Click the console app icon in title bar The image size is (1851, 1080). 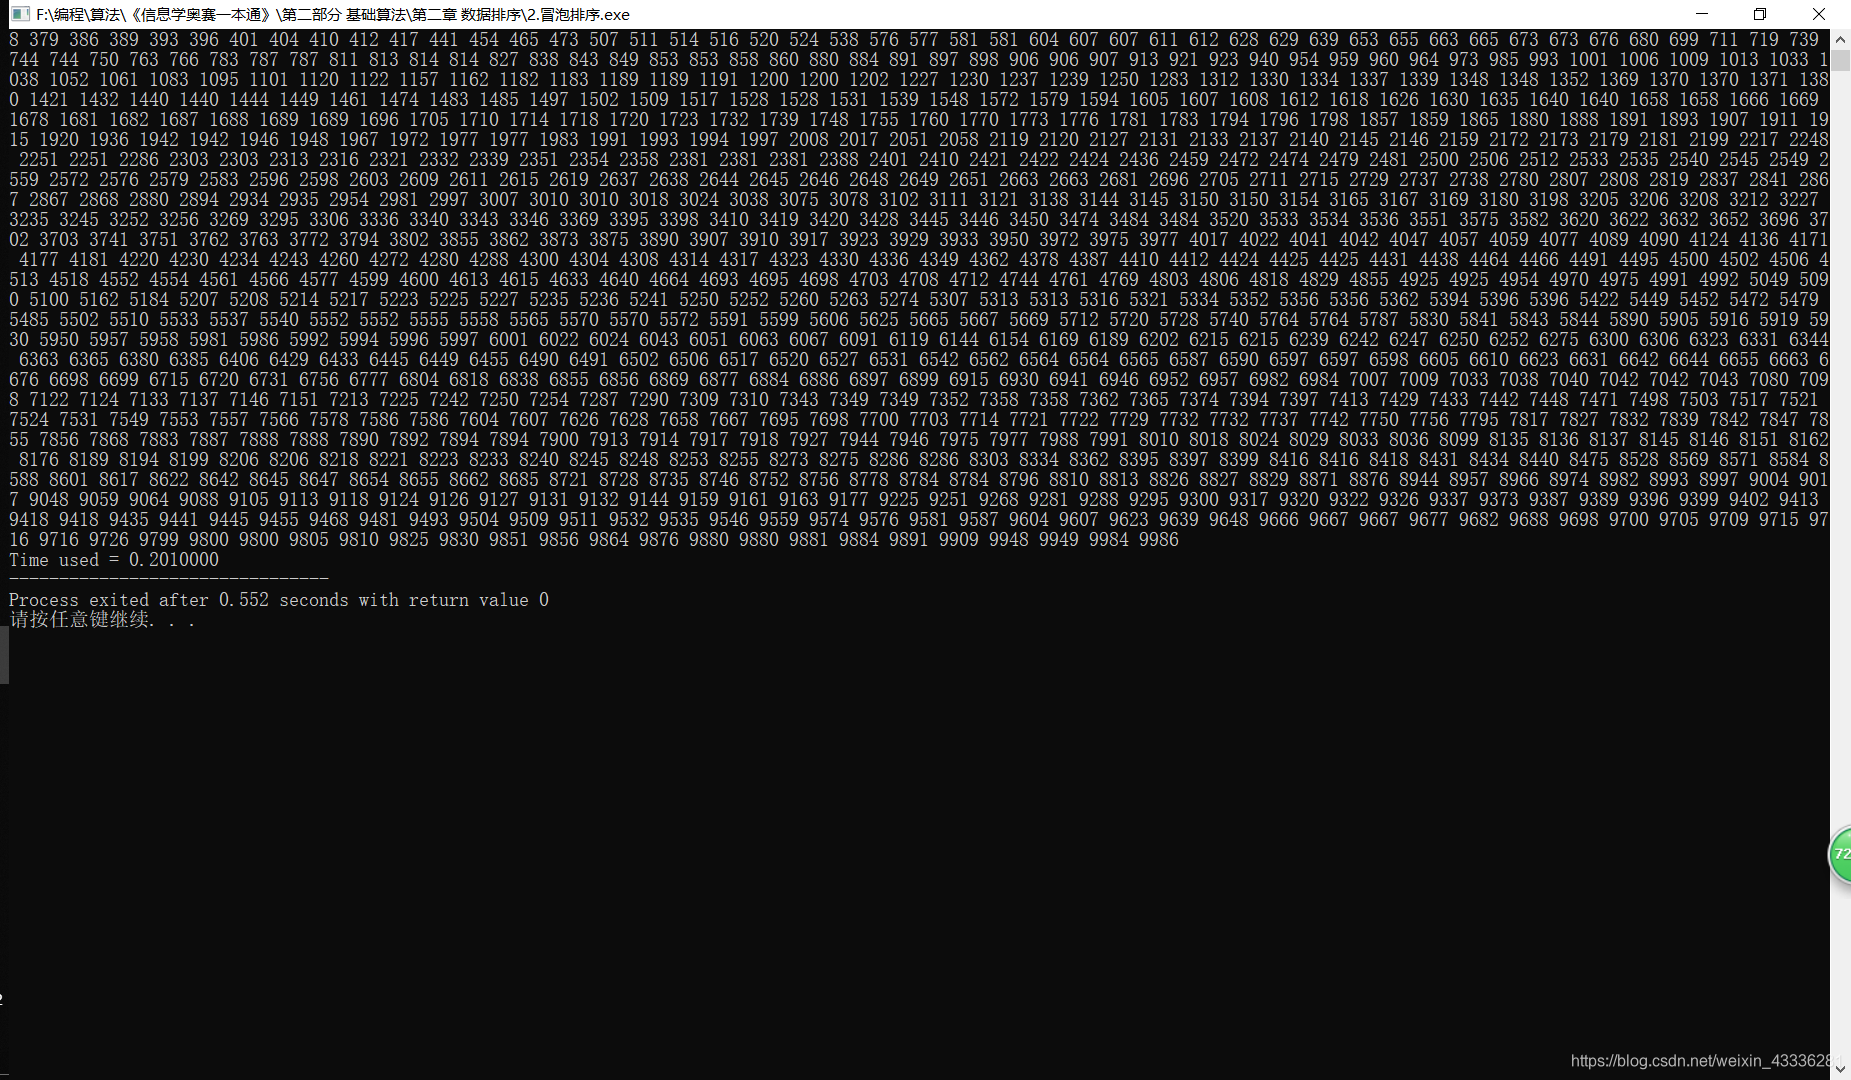click(x=19, y=14)
